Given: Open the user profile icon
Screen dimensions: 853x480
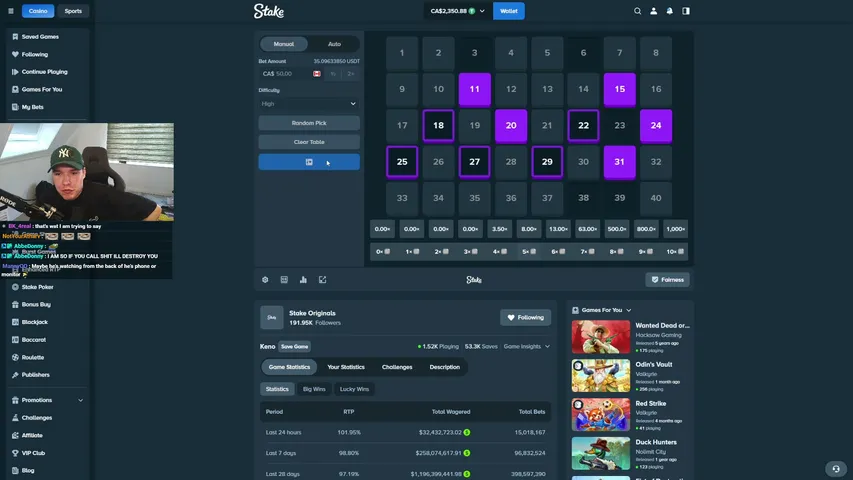Looking at the screenshot, I should pyautogui.click(x=654, y=11).
